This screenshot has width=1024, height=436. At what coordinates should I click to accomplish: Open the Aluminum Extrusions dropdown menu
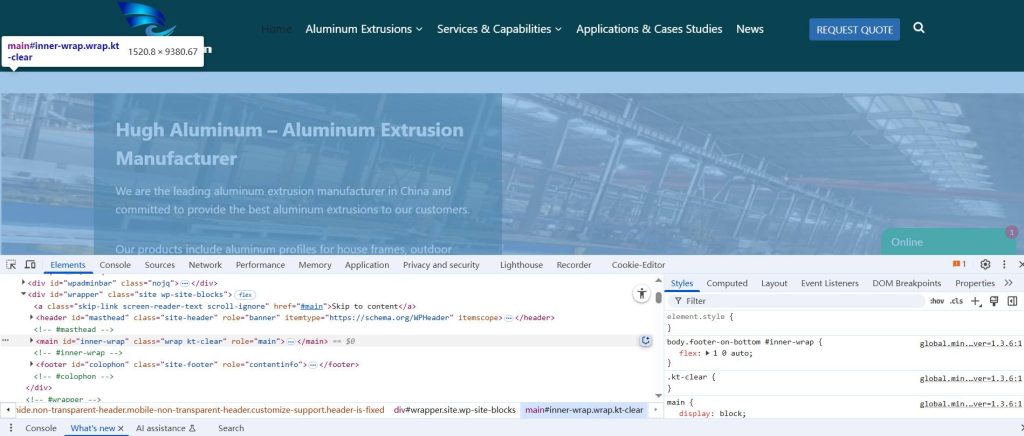point(364,29)
